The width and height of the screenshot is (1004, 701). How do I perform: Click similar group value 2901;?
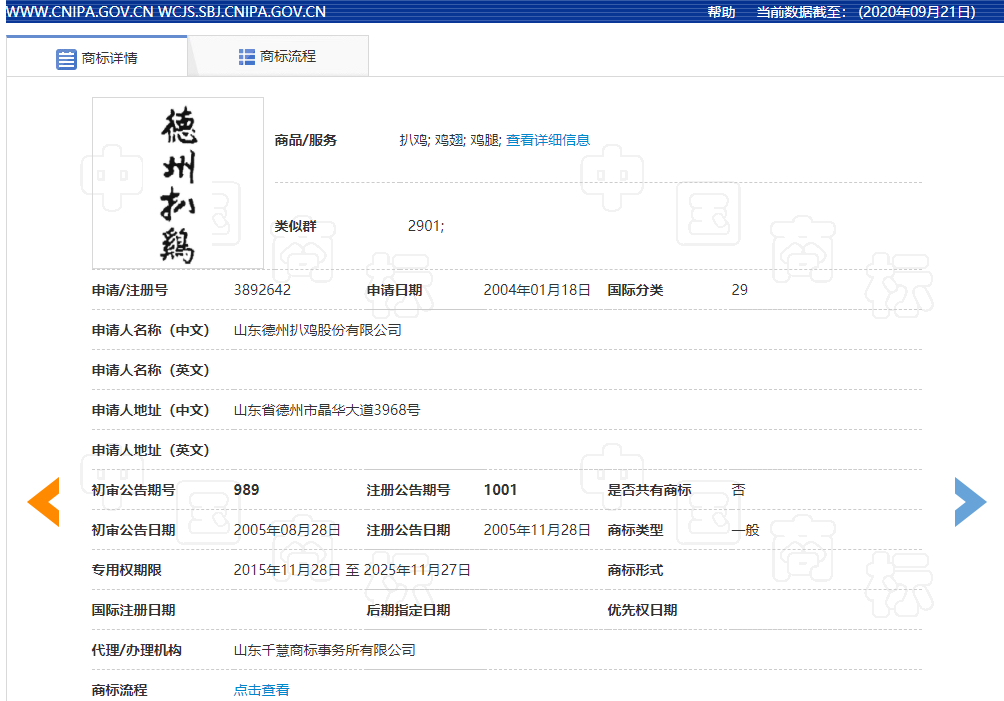pos(426,226)
